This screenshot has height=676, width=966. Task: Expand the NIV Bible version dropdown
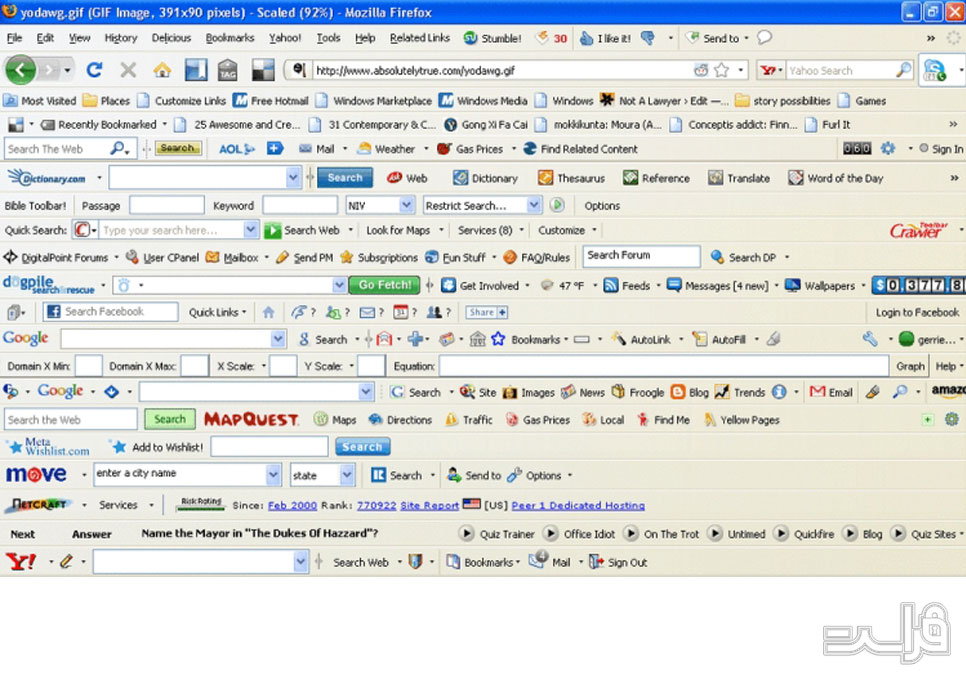406,205
